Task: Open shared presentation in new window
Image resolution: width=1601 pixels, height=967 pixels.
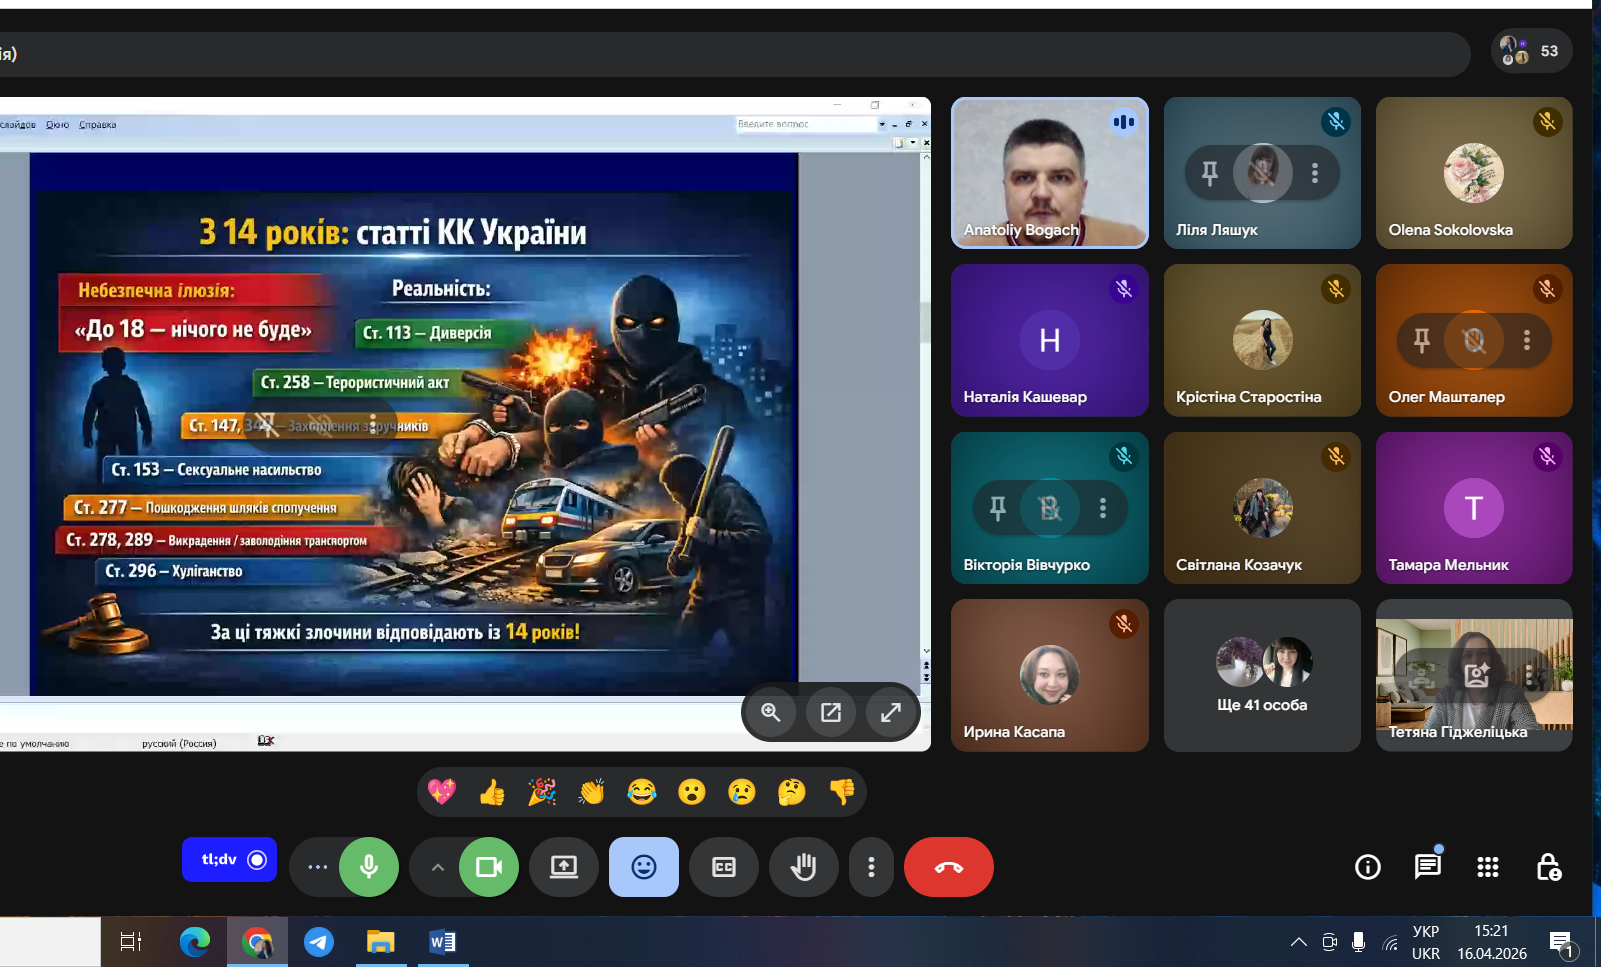Action: (x=831, y=712)
